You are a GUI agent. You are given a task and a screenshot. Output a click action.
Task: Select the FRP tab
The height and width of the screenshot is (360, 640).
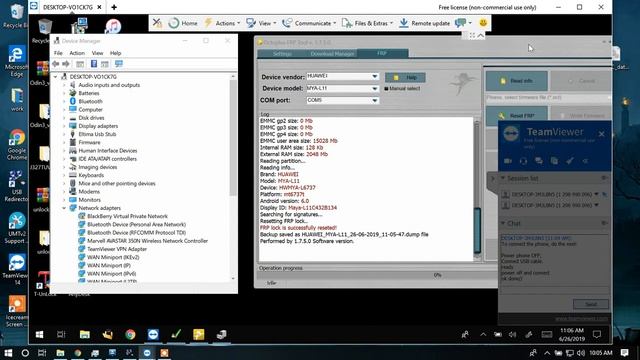click(382, 53)
